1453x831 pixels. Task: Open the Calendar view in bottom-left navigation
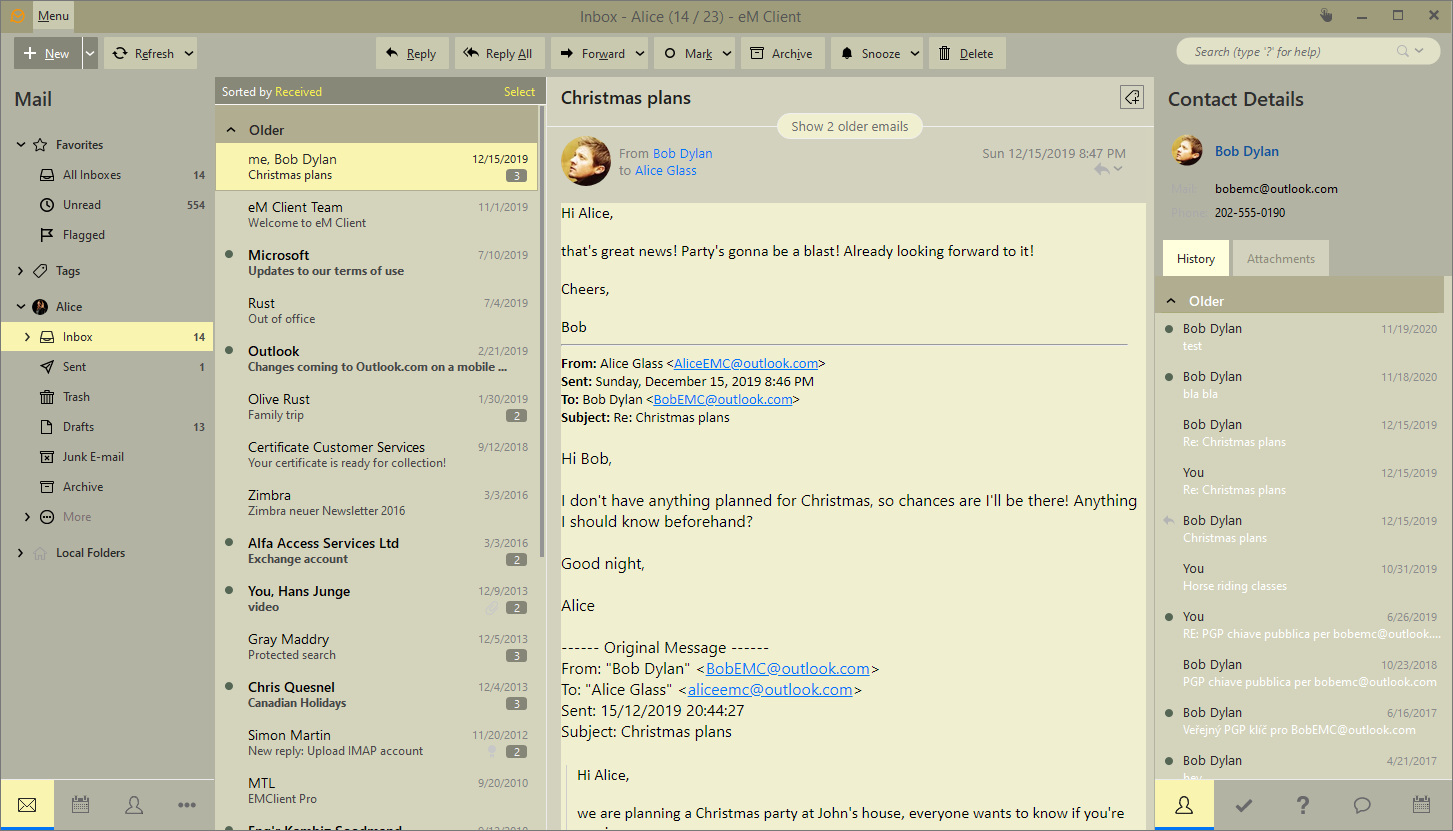(81, 805)
